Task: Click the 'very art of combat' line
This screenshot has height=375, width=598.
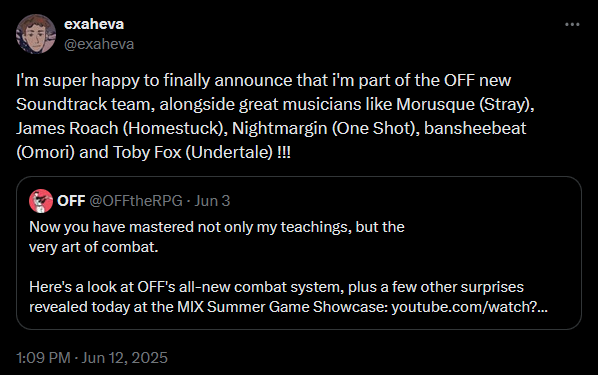Action: click(x=93, y=247)
